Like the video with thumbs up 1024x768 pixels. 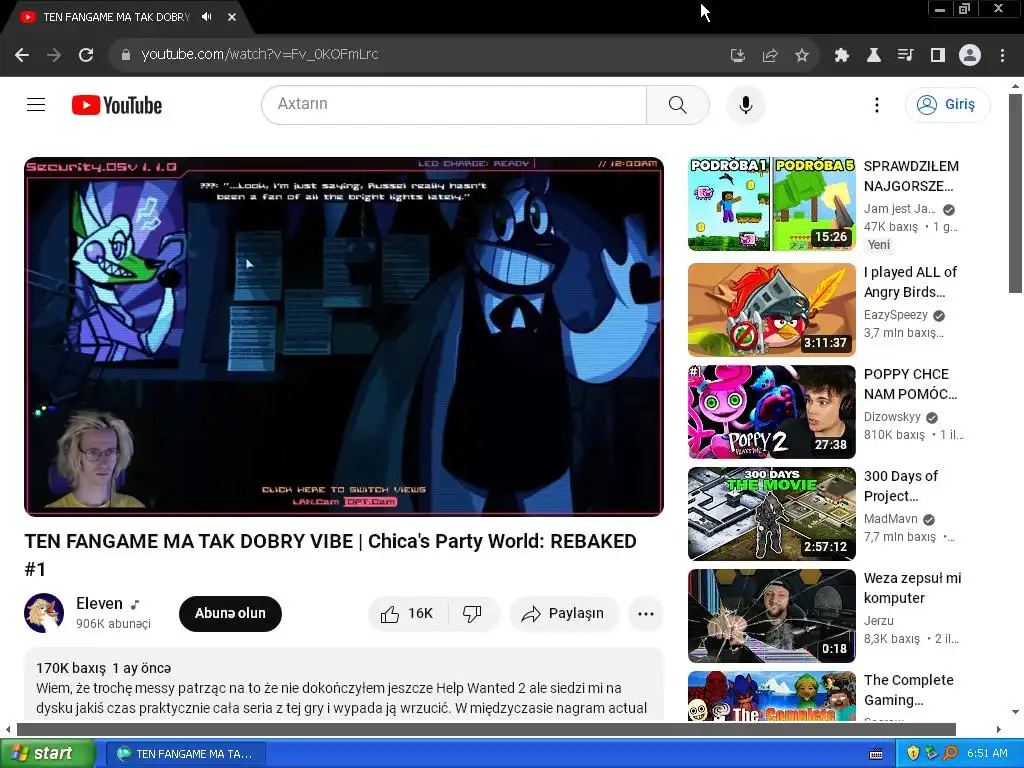pyautogui.click(x=408, y=613)
